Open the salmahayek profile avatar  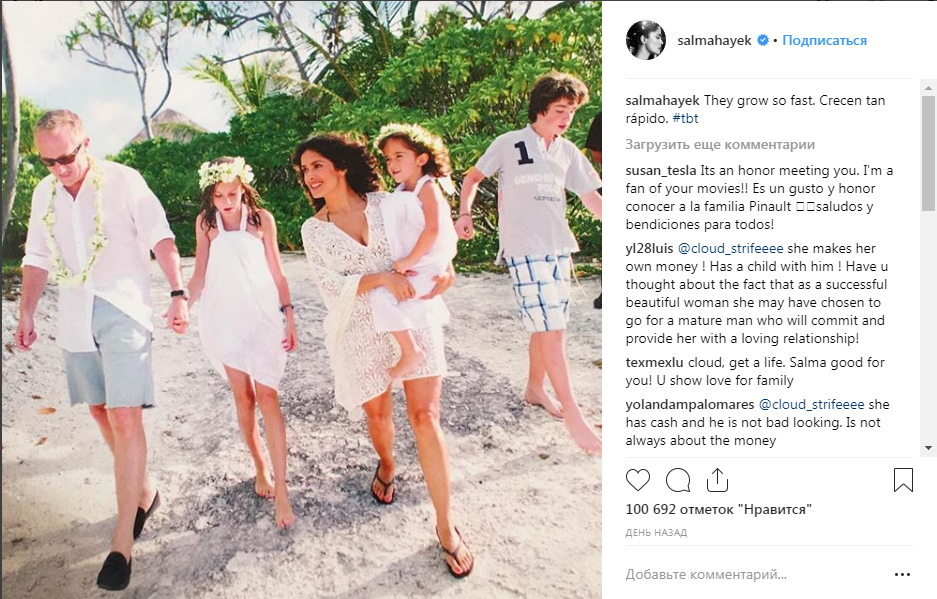645,40
